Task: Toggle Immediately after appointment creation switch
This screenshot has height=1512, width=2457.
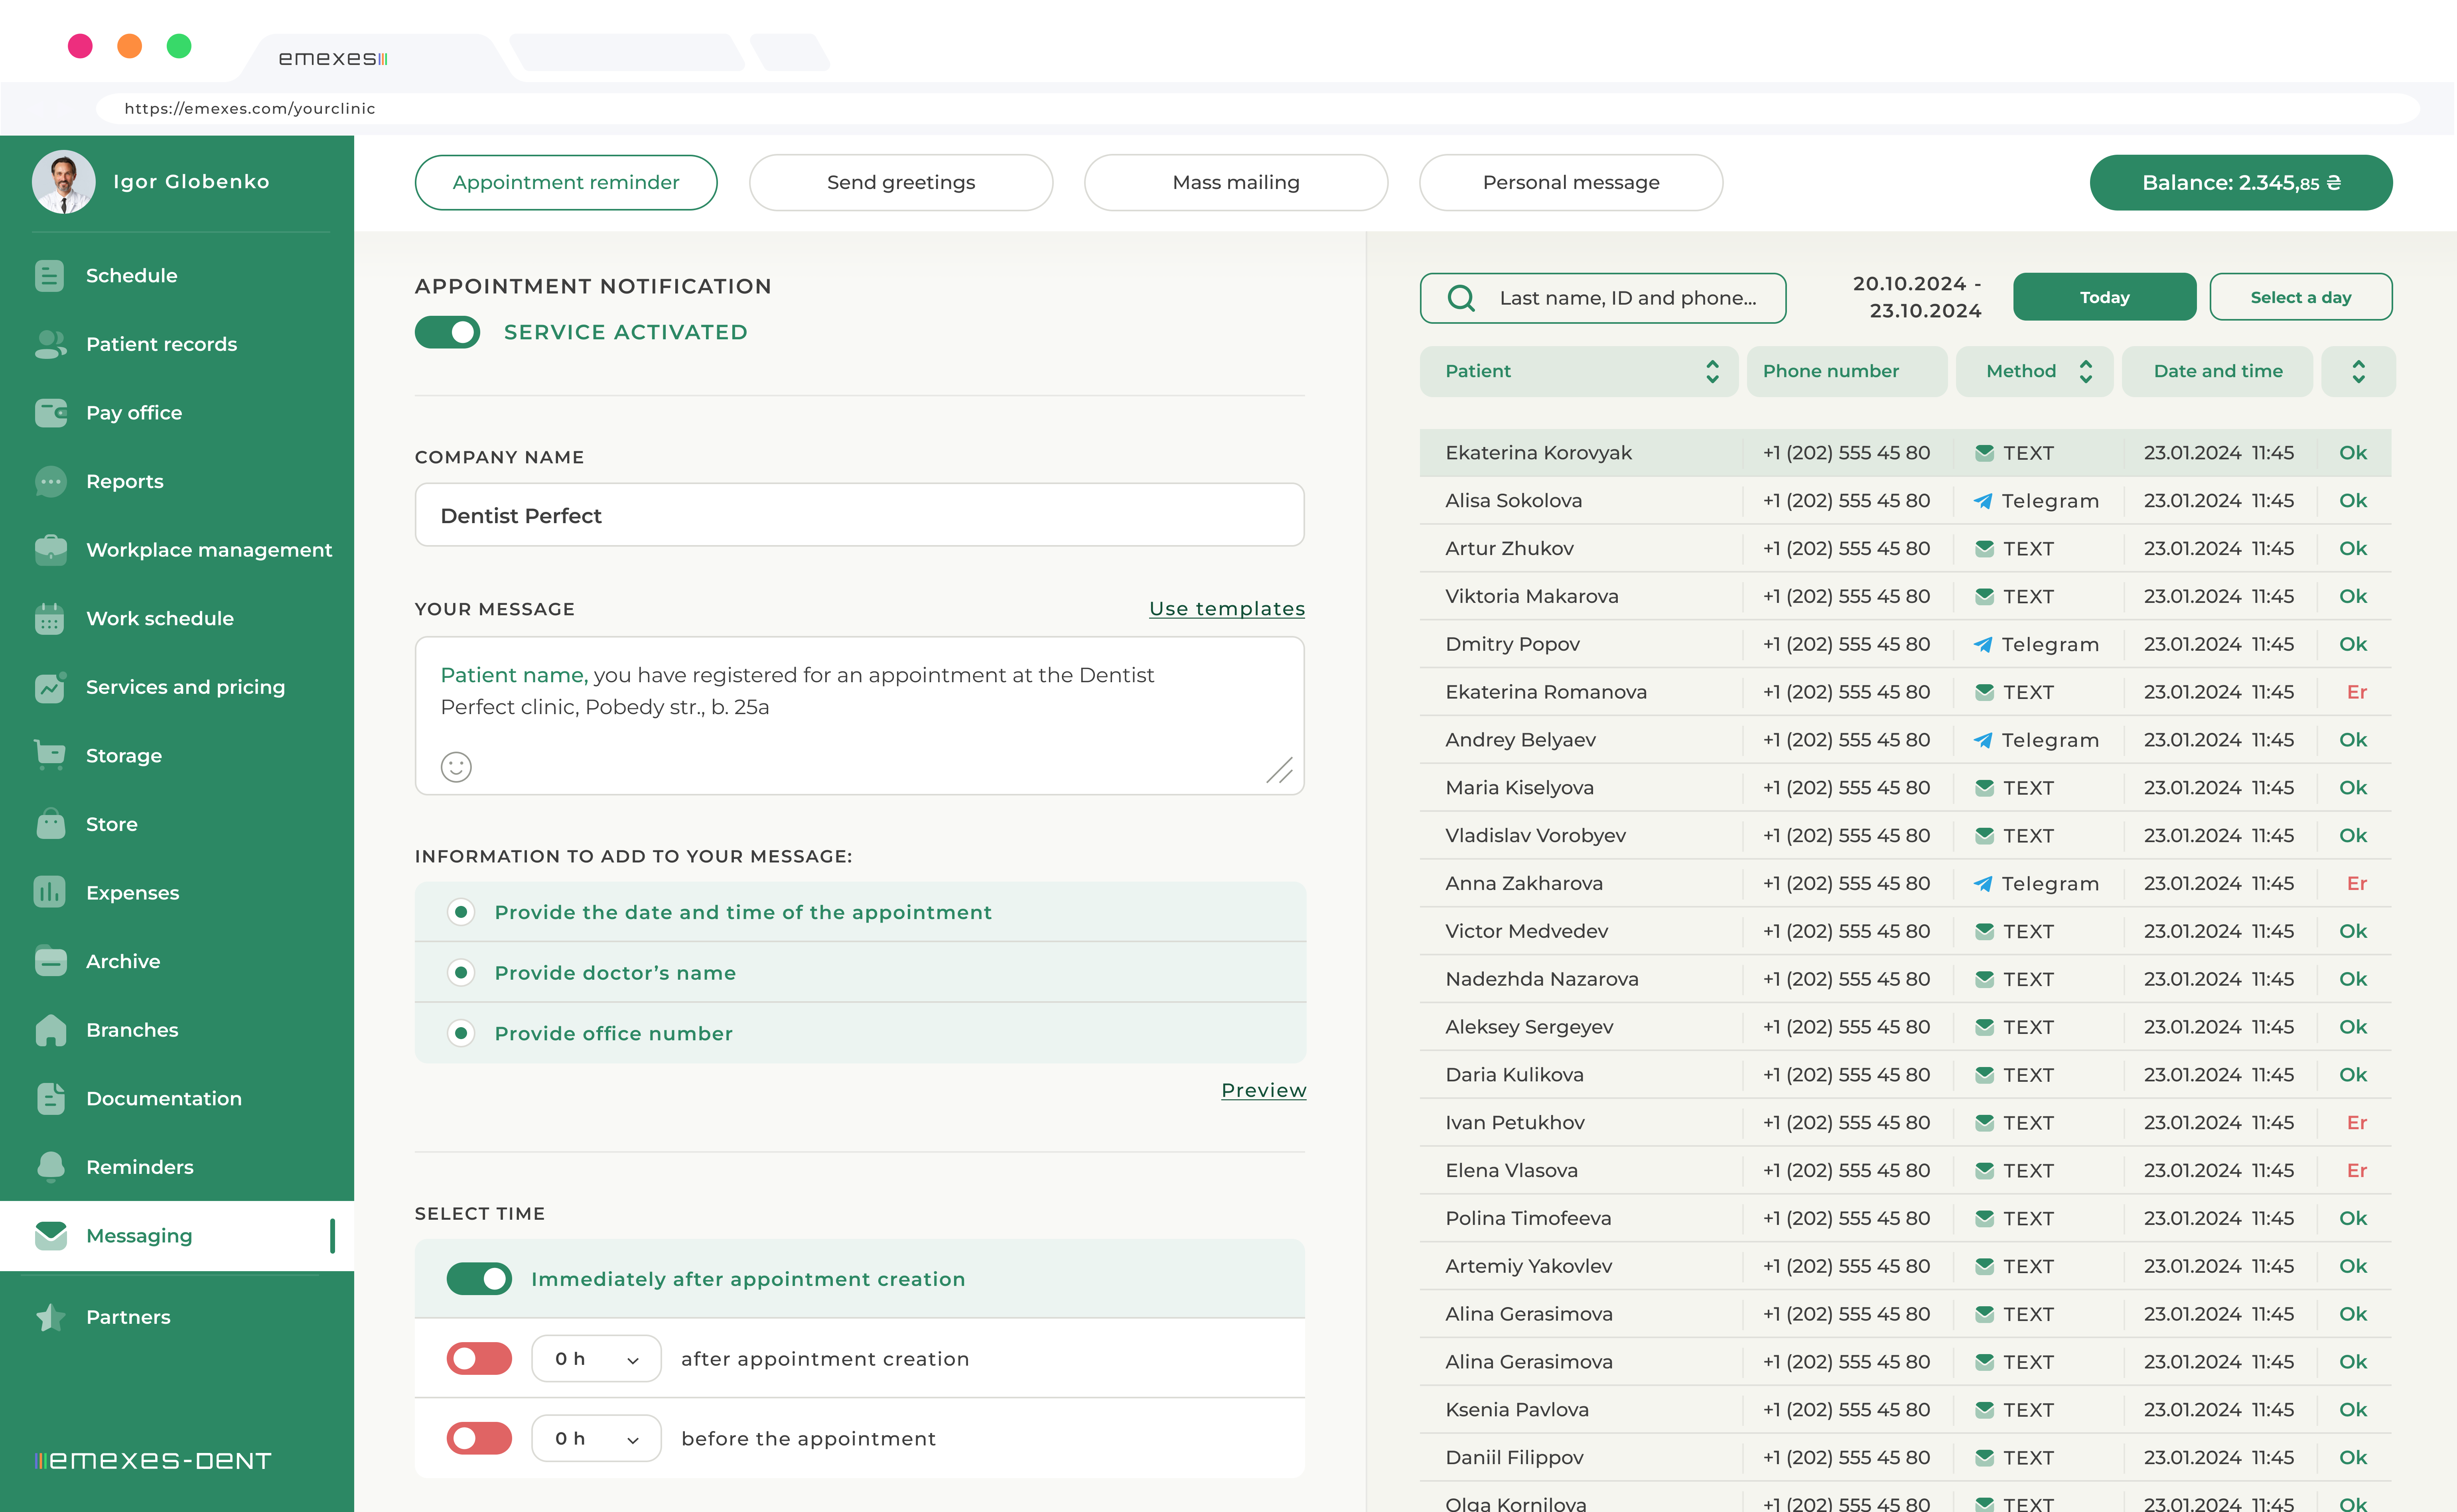Action: (x=479, y=1279)
